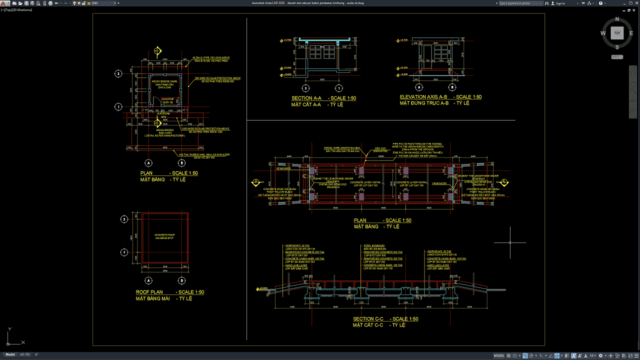Click the 'ELEVATION AXIS A-B' title text

(424, 97)
